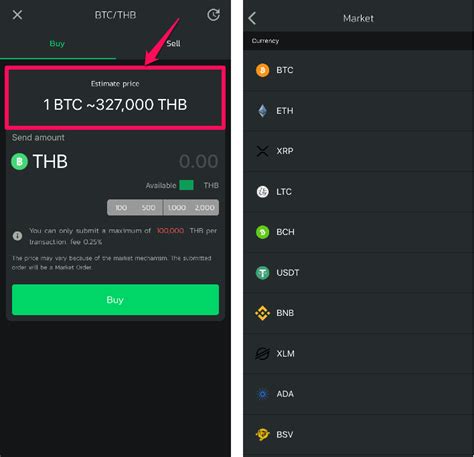Choose the XRP currency icon

click(x=263, y=151)
